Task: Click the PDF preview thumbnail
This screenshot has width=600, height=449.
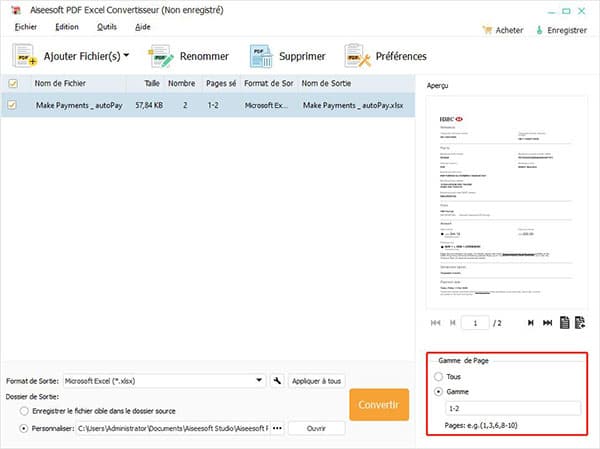Action: point(506,202)
